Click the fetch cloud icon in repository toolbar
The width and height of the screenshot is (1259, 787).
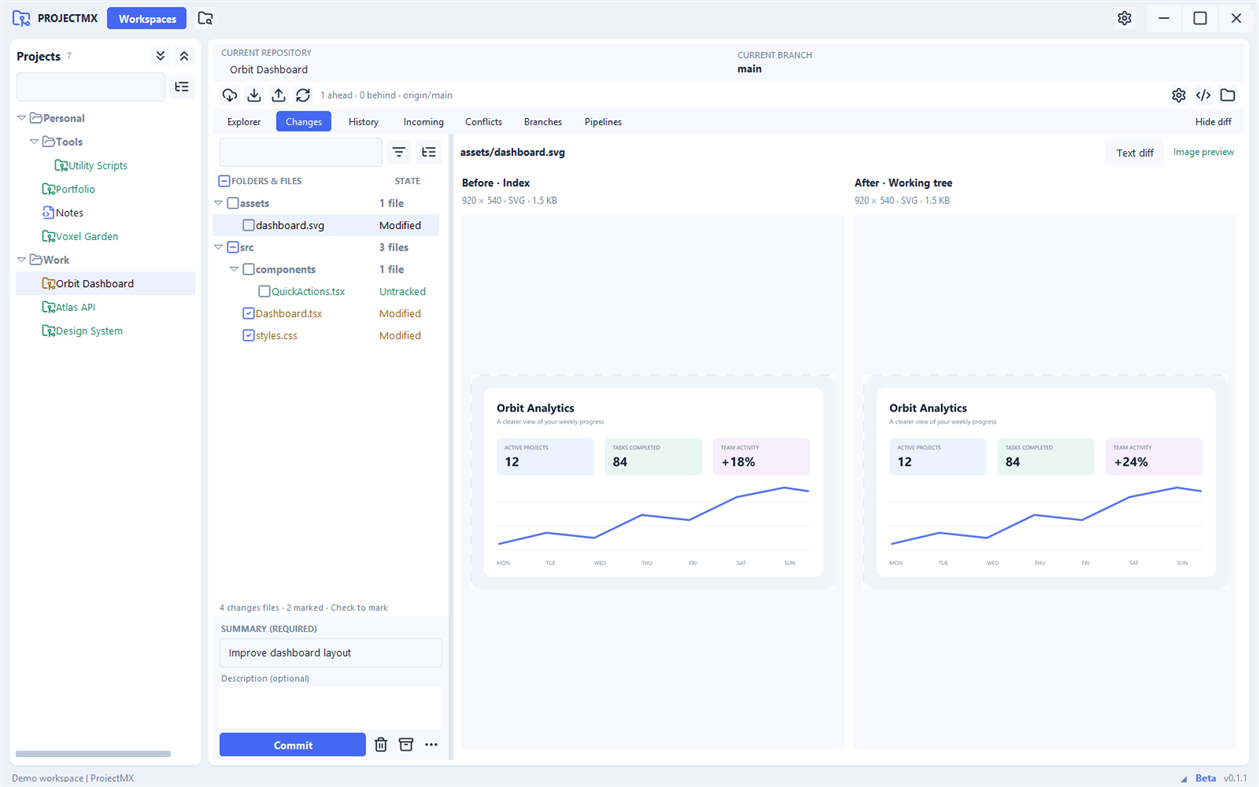coord(230,95)
